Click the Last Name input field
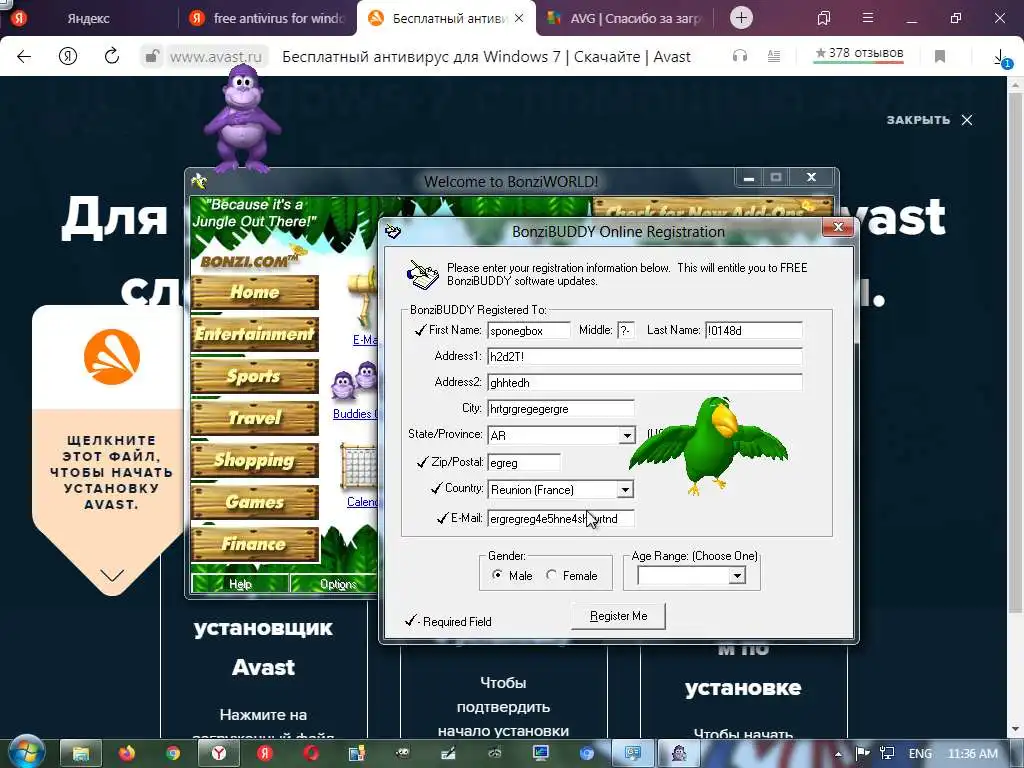This screenshot has height=768, width=1024. tap(754, 330)
